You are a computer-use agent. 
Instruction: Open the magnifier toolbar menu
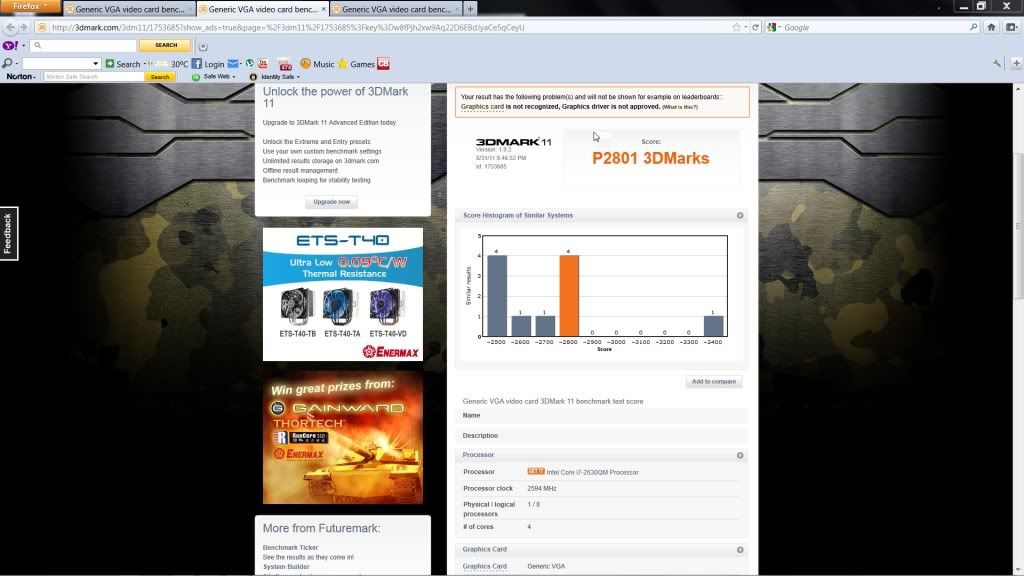[10, 63]
